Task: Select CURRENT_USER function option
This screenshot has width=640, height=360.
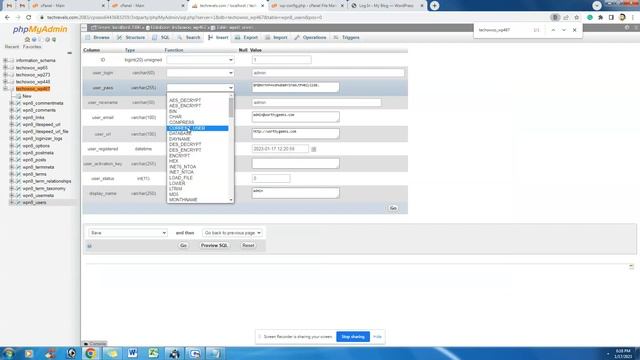Action: pos(198,128)
